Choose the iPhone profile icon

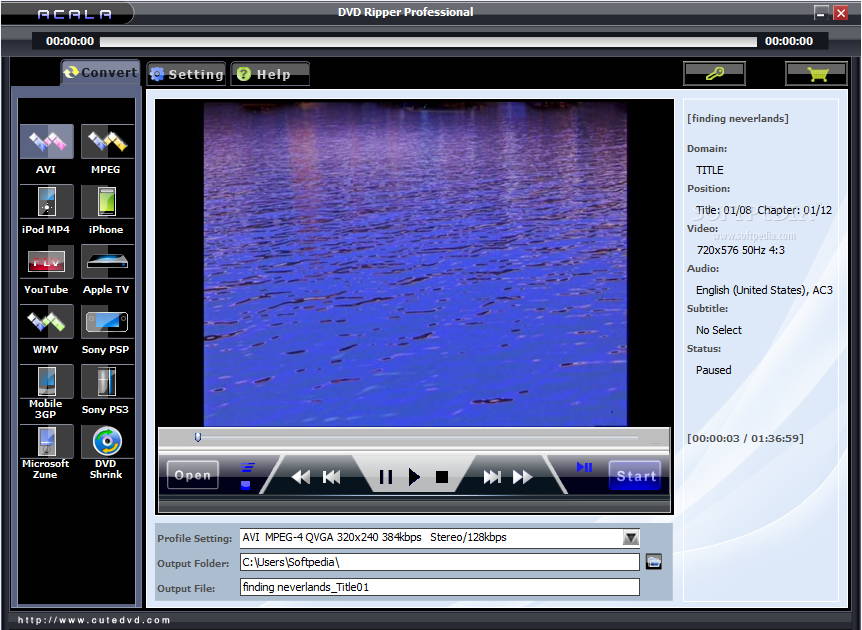point(107,202)
